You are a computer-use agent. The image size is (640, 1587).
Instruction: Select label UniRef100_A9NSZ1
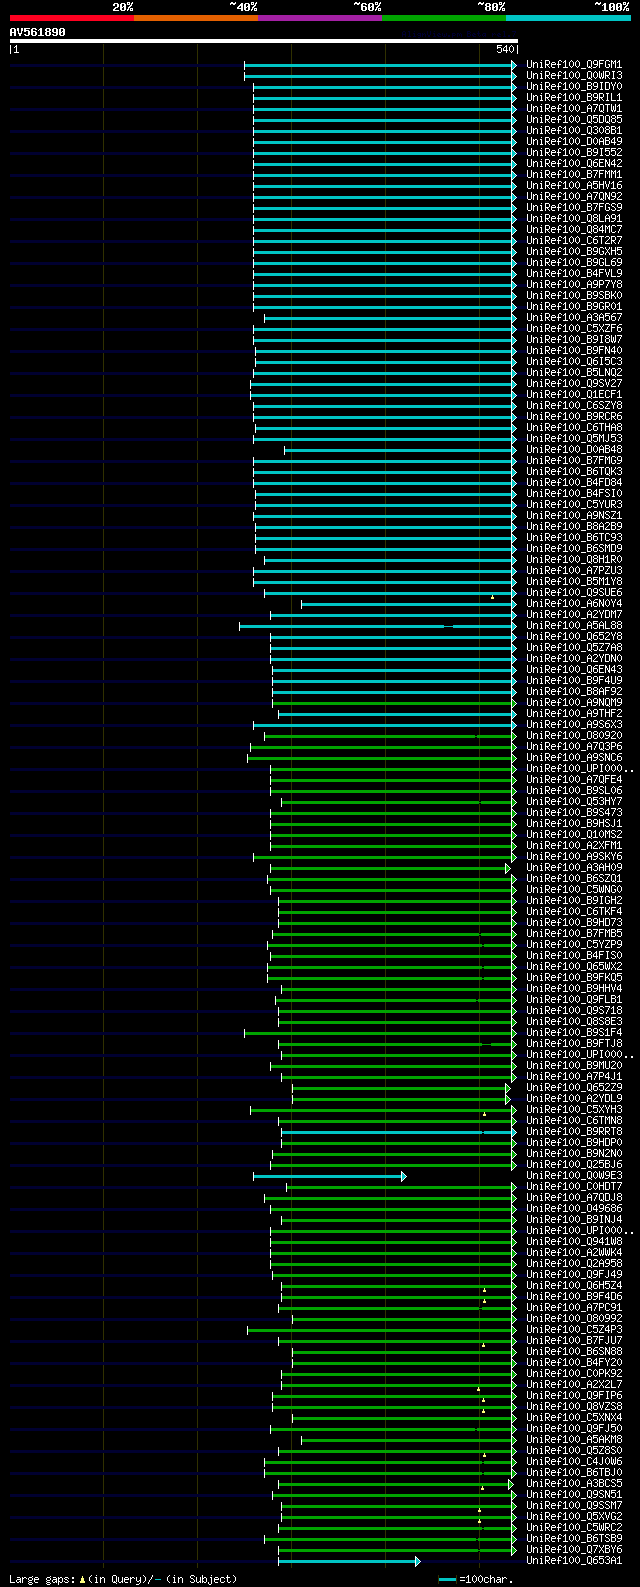click(x=574, y=516)
